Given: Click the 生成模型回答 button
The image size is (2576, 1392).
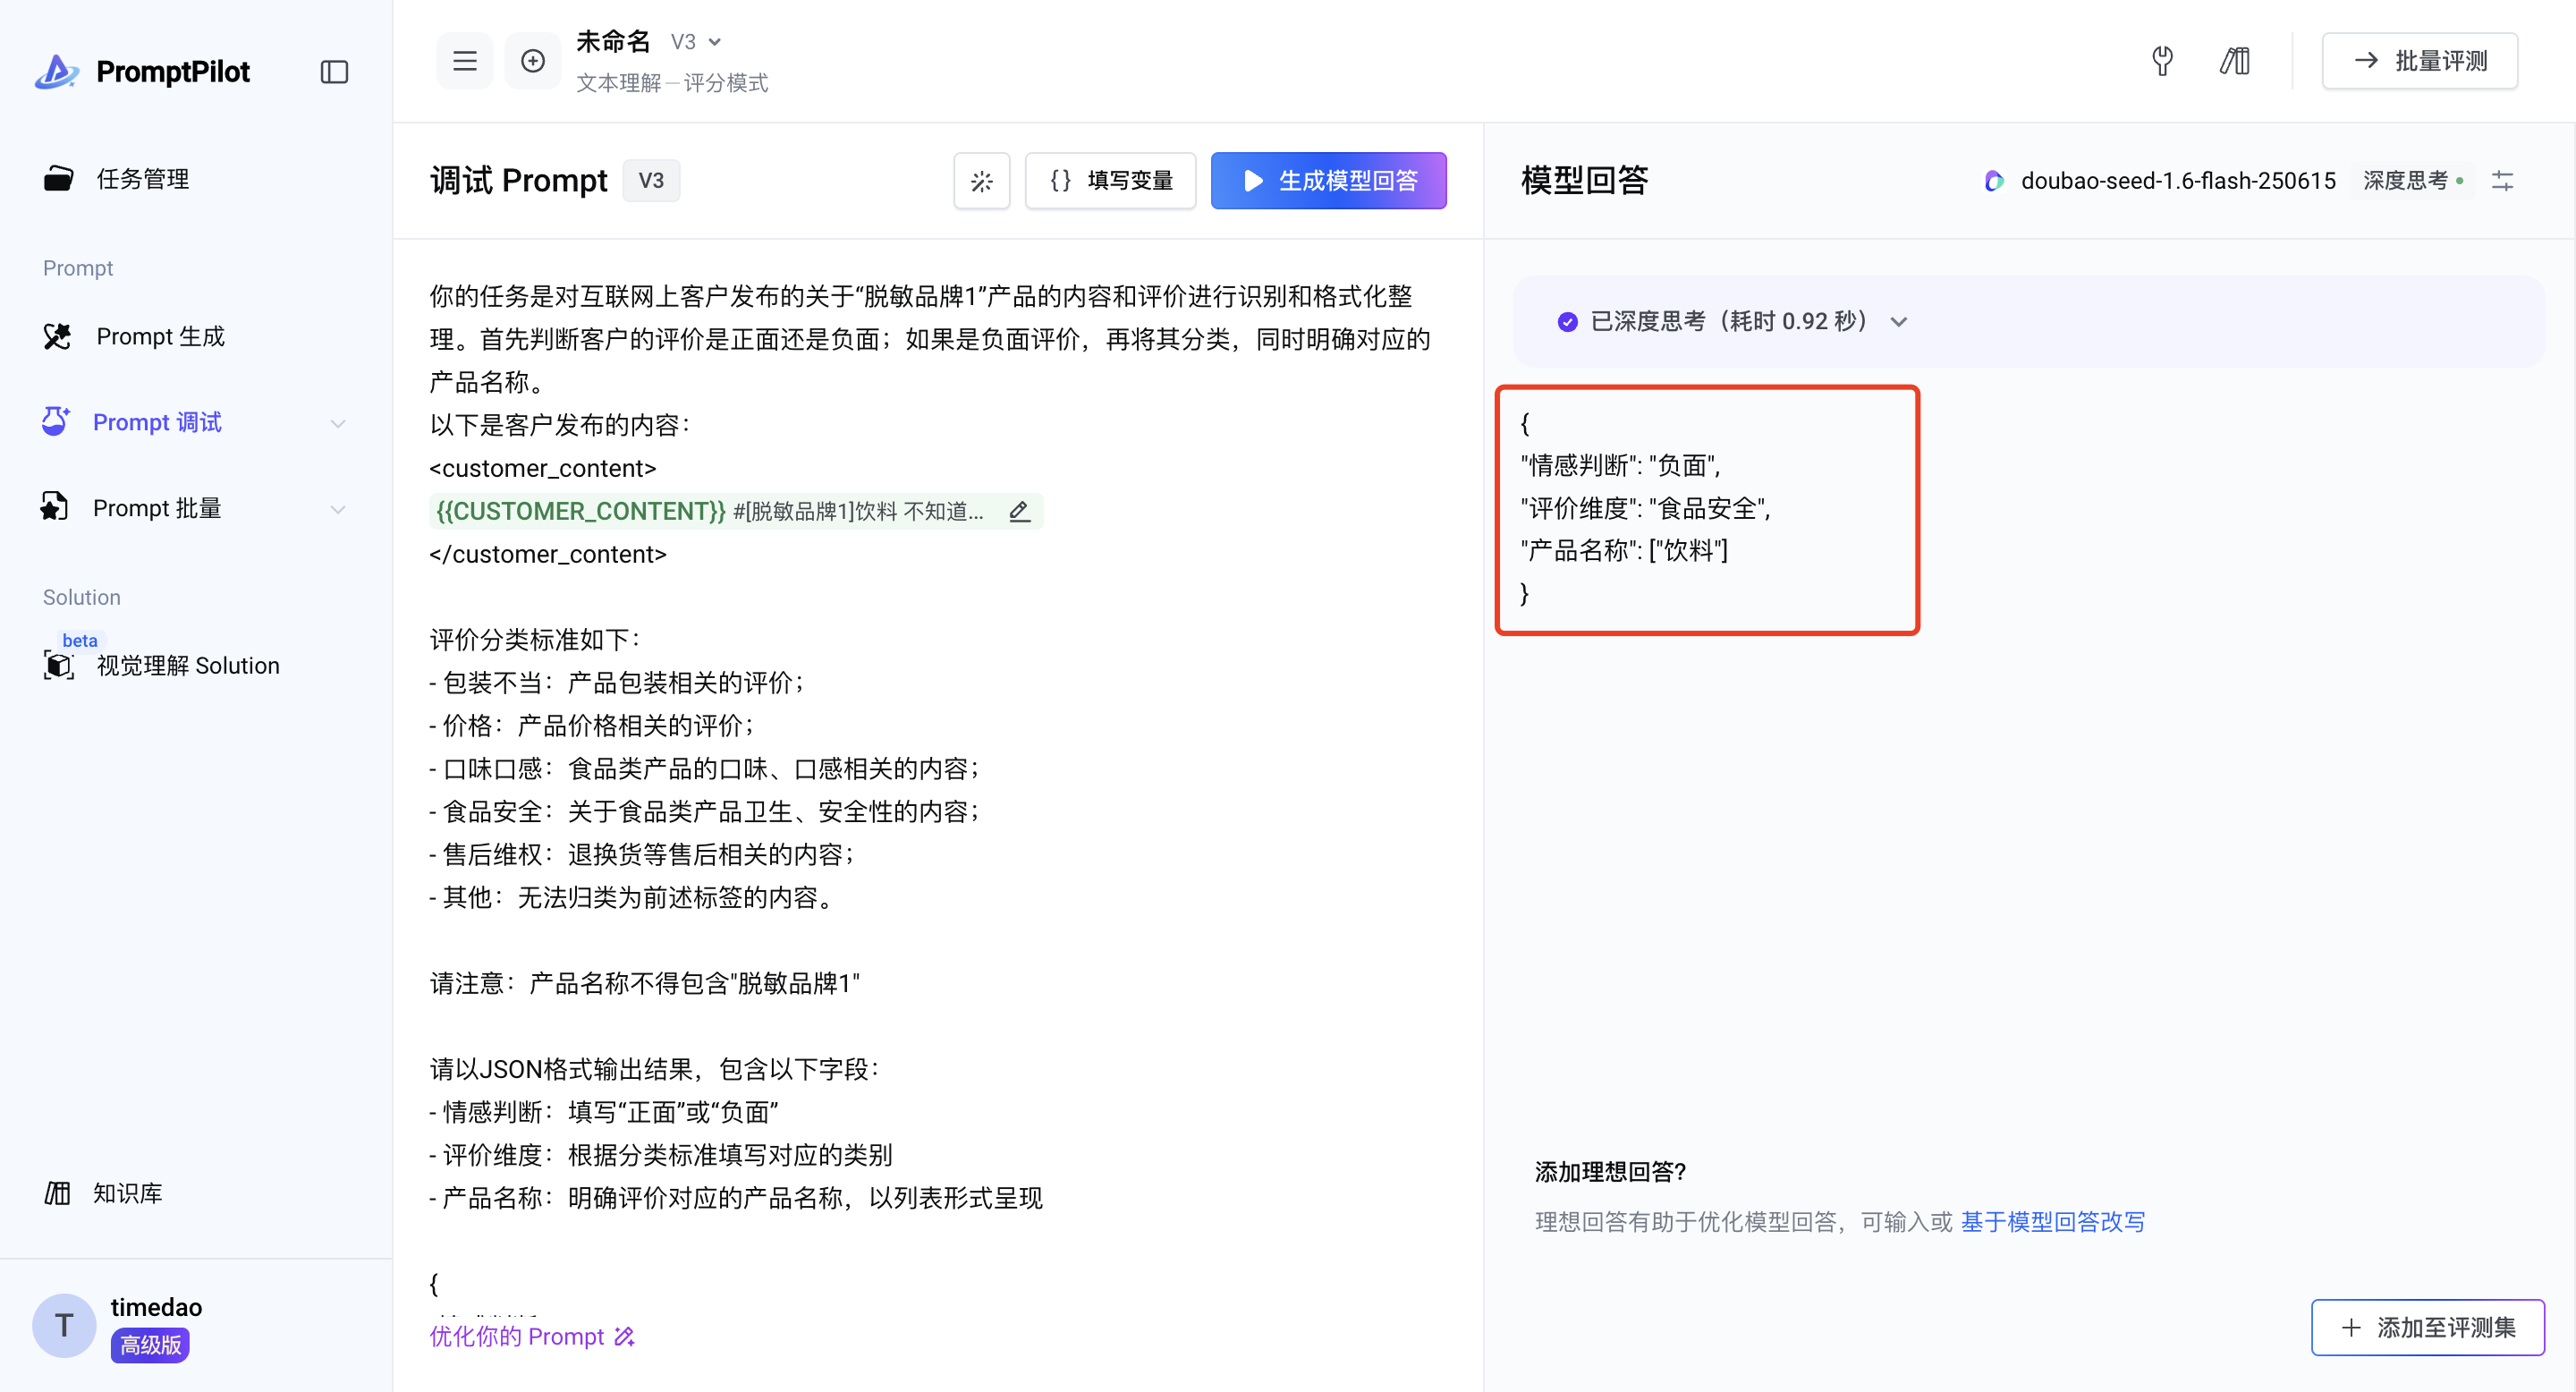Looking at the screenshot, I should click(x=1327, y=181).
